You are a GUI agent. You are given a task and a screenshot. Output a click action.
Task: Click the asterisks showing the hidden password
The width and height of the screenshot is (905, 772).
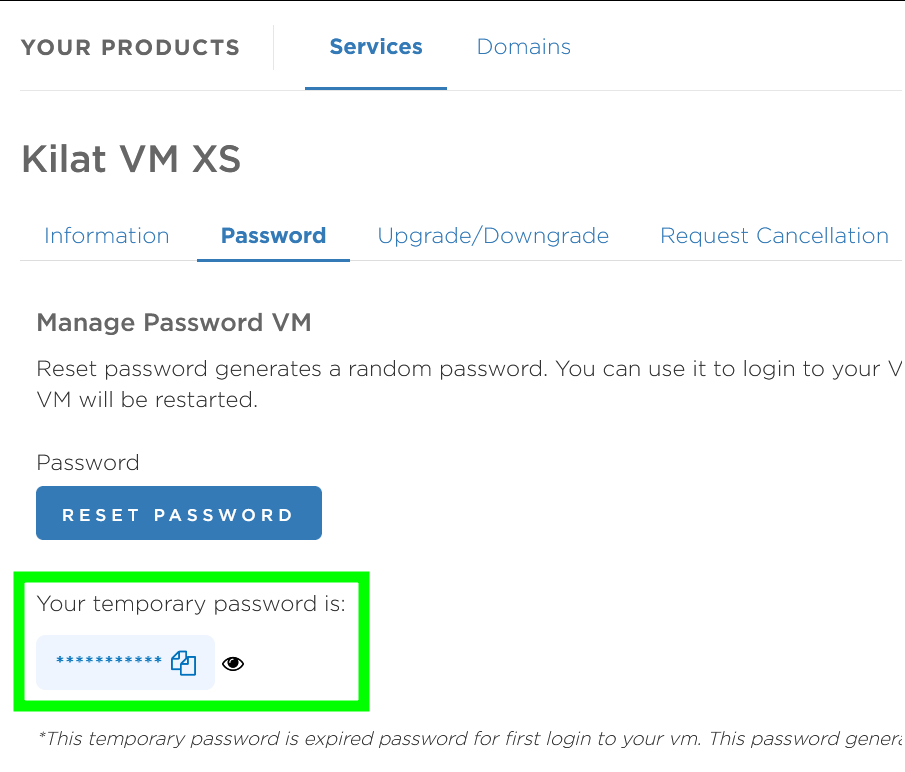(110, 662)
